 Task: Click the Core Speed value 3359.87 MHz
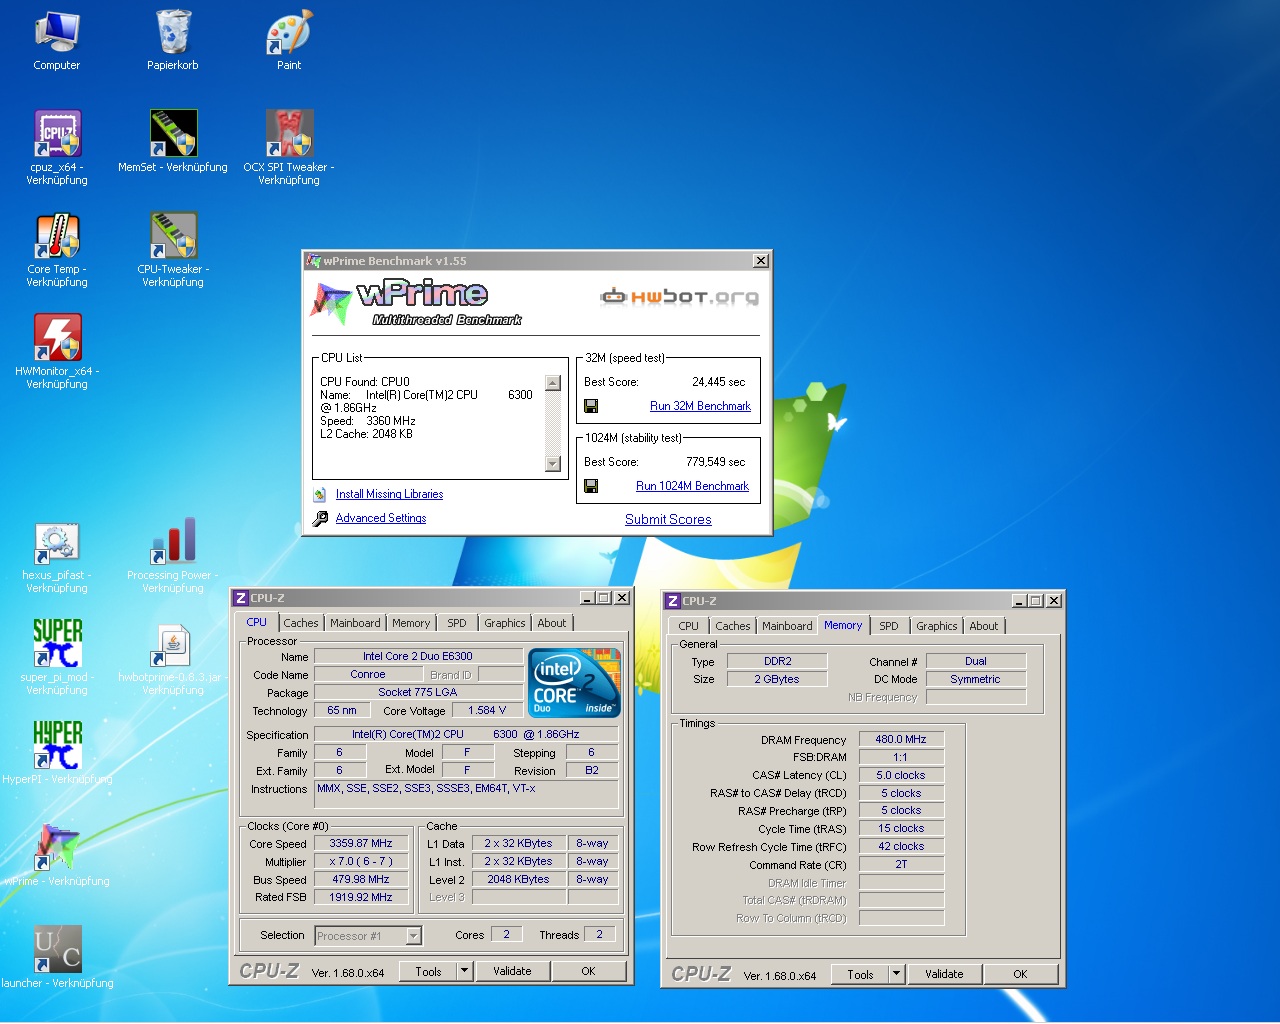click(361, 843)
